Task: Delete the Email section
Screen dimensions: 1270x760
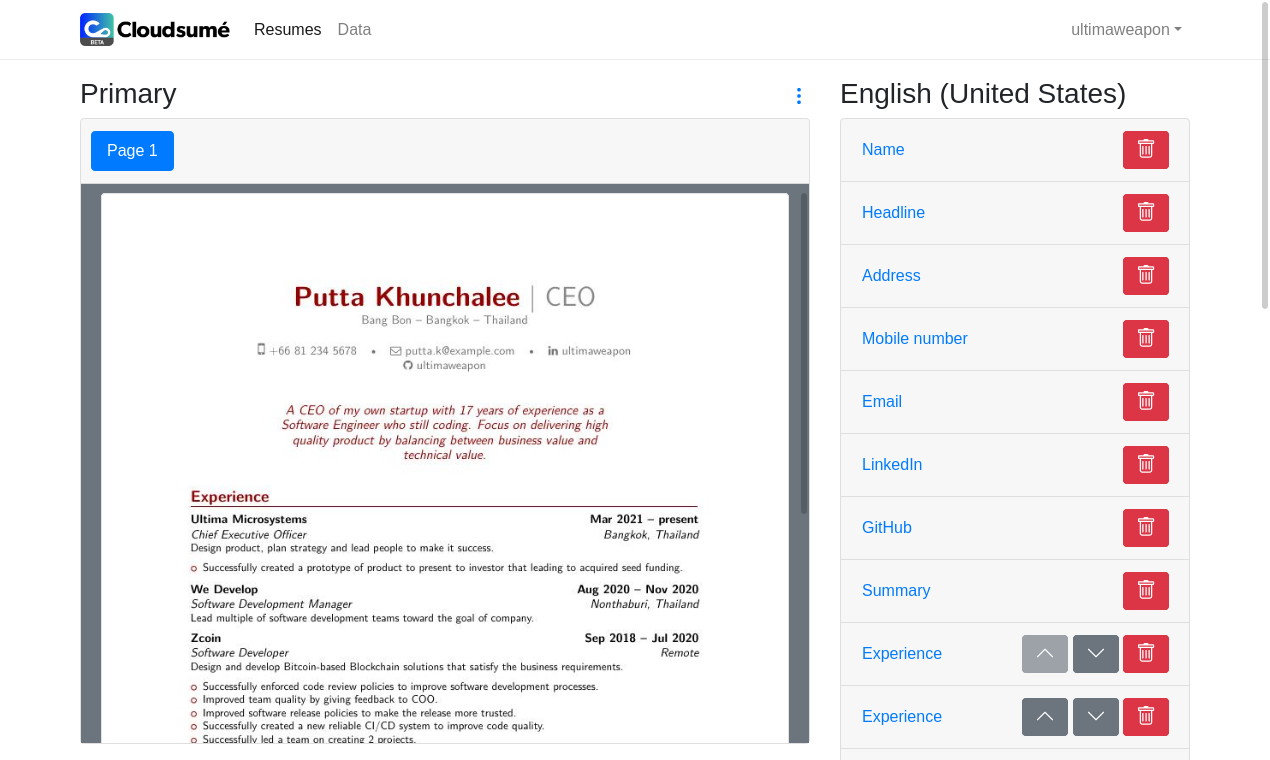Action: [x=1146, y=402]
